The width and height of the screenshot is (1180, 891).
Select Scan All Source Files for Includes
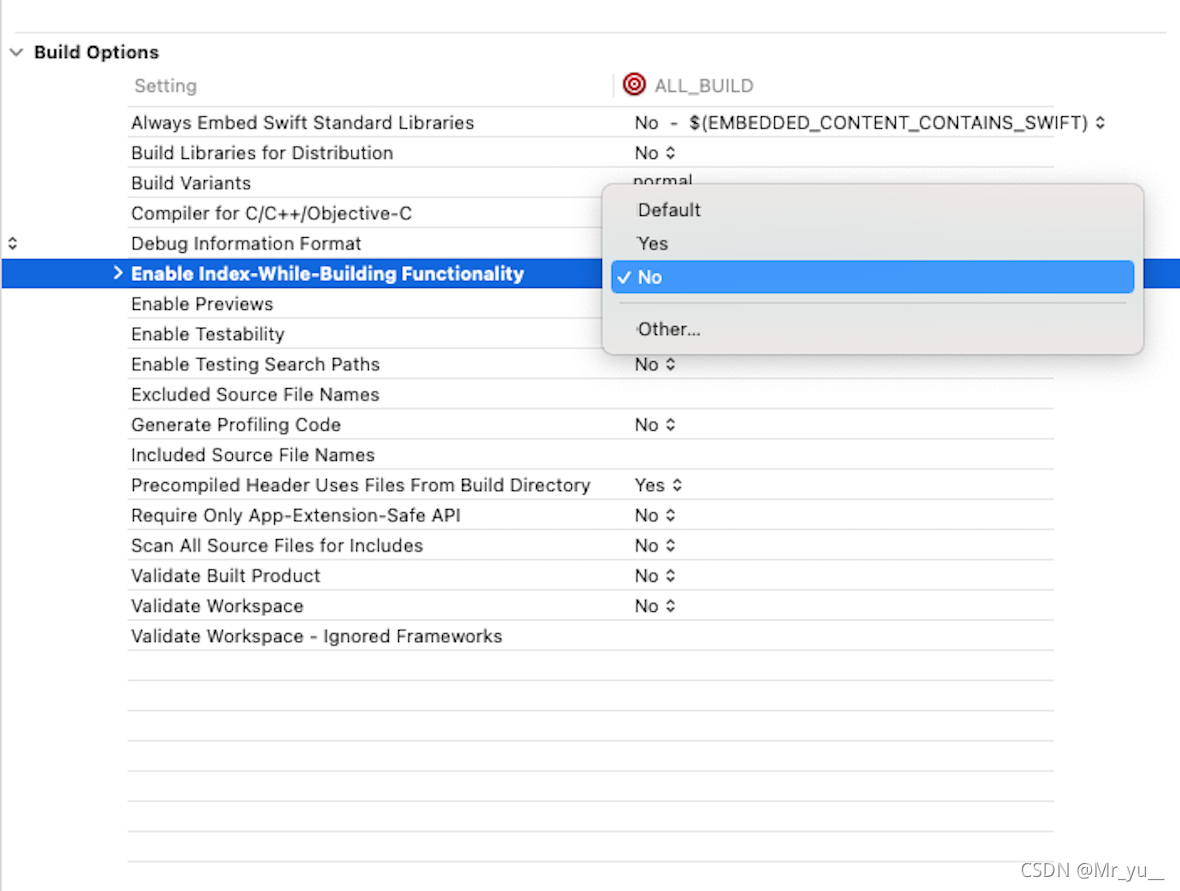277,546
